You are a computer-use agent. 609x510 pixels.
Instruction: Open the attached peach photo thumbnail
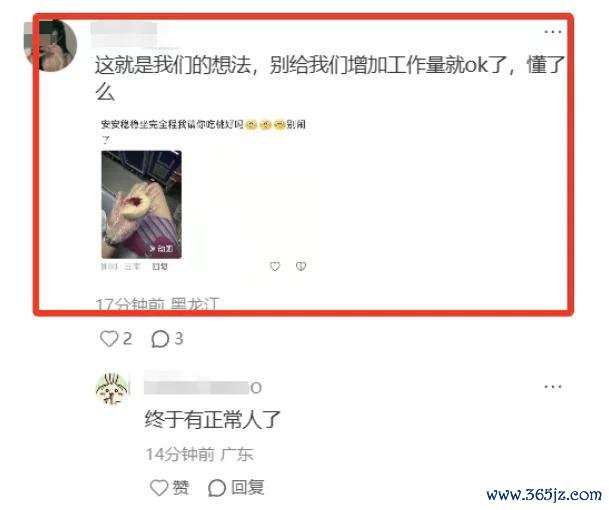141,204
